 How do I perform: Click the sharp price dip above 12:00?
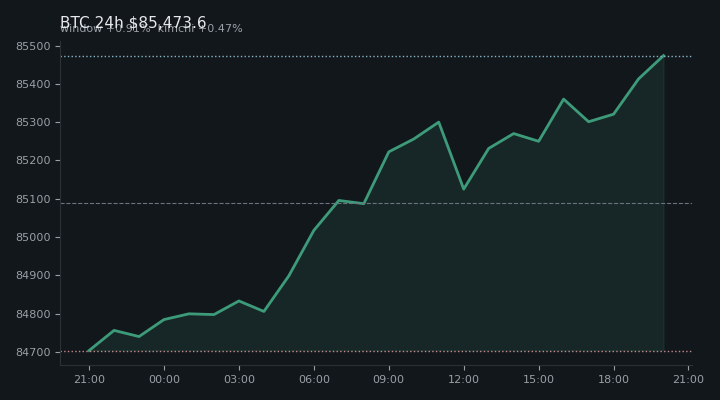click(464, 189)
